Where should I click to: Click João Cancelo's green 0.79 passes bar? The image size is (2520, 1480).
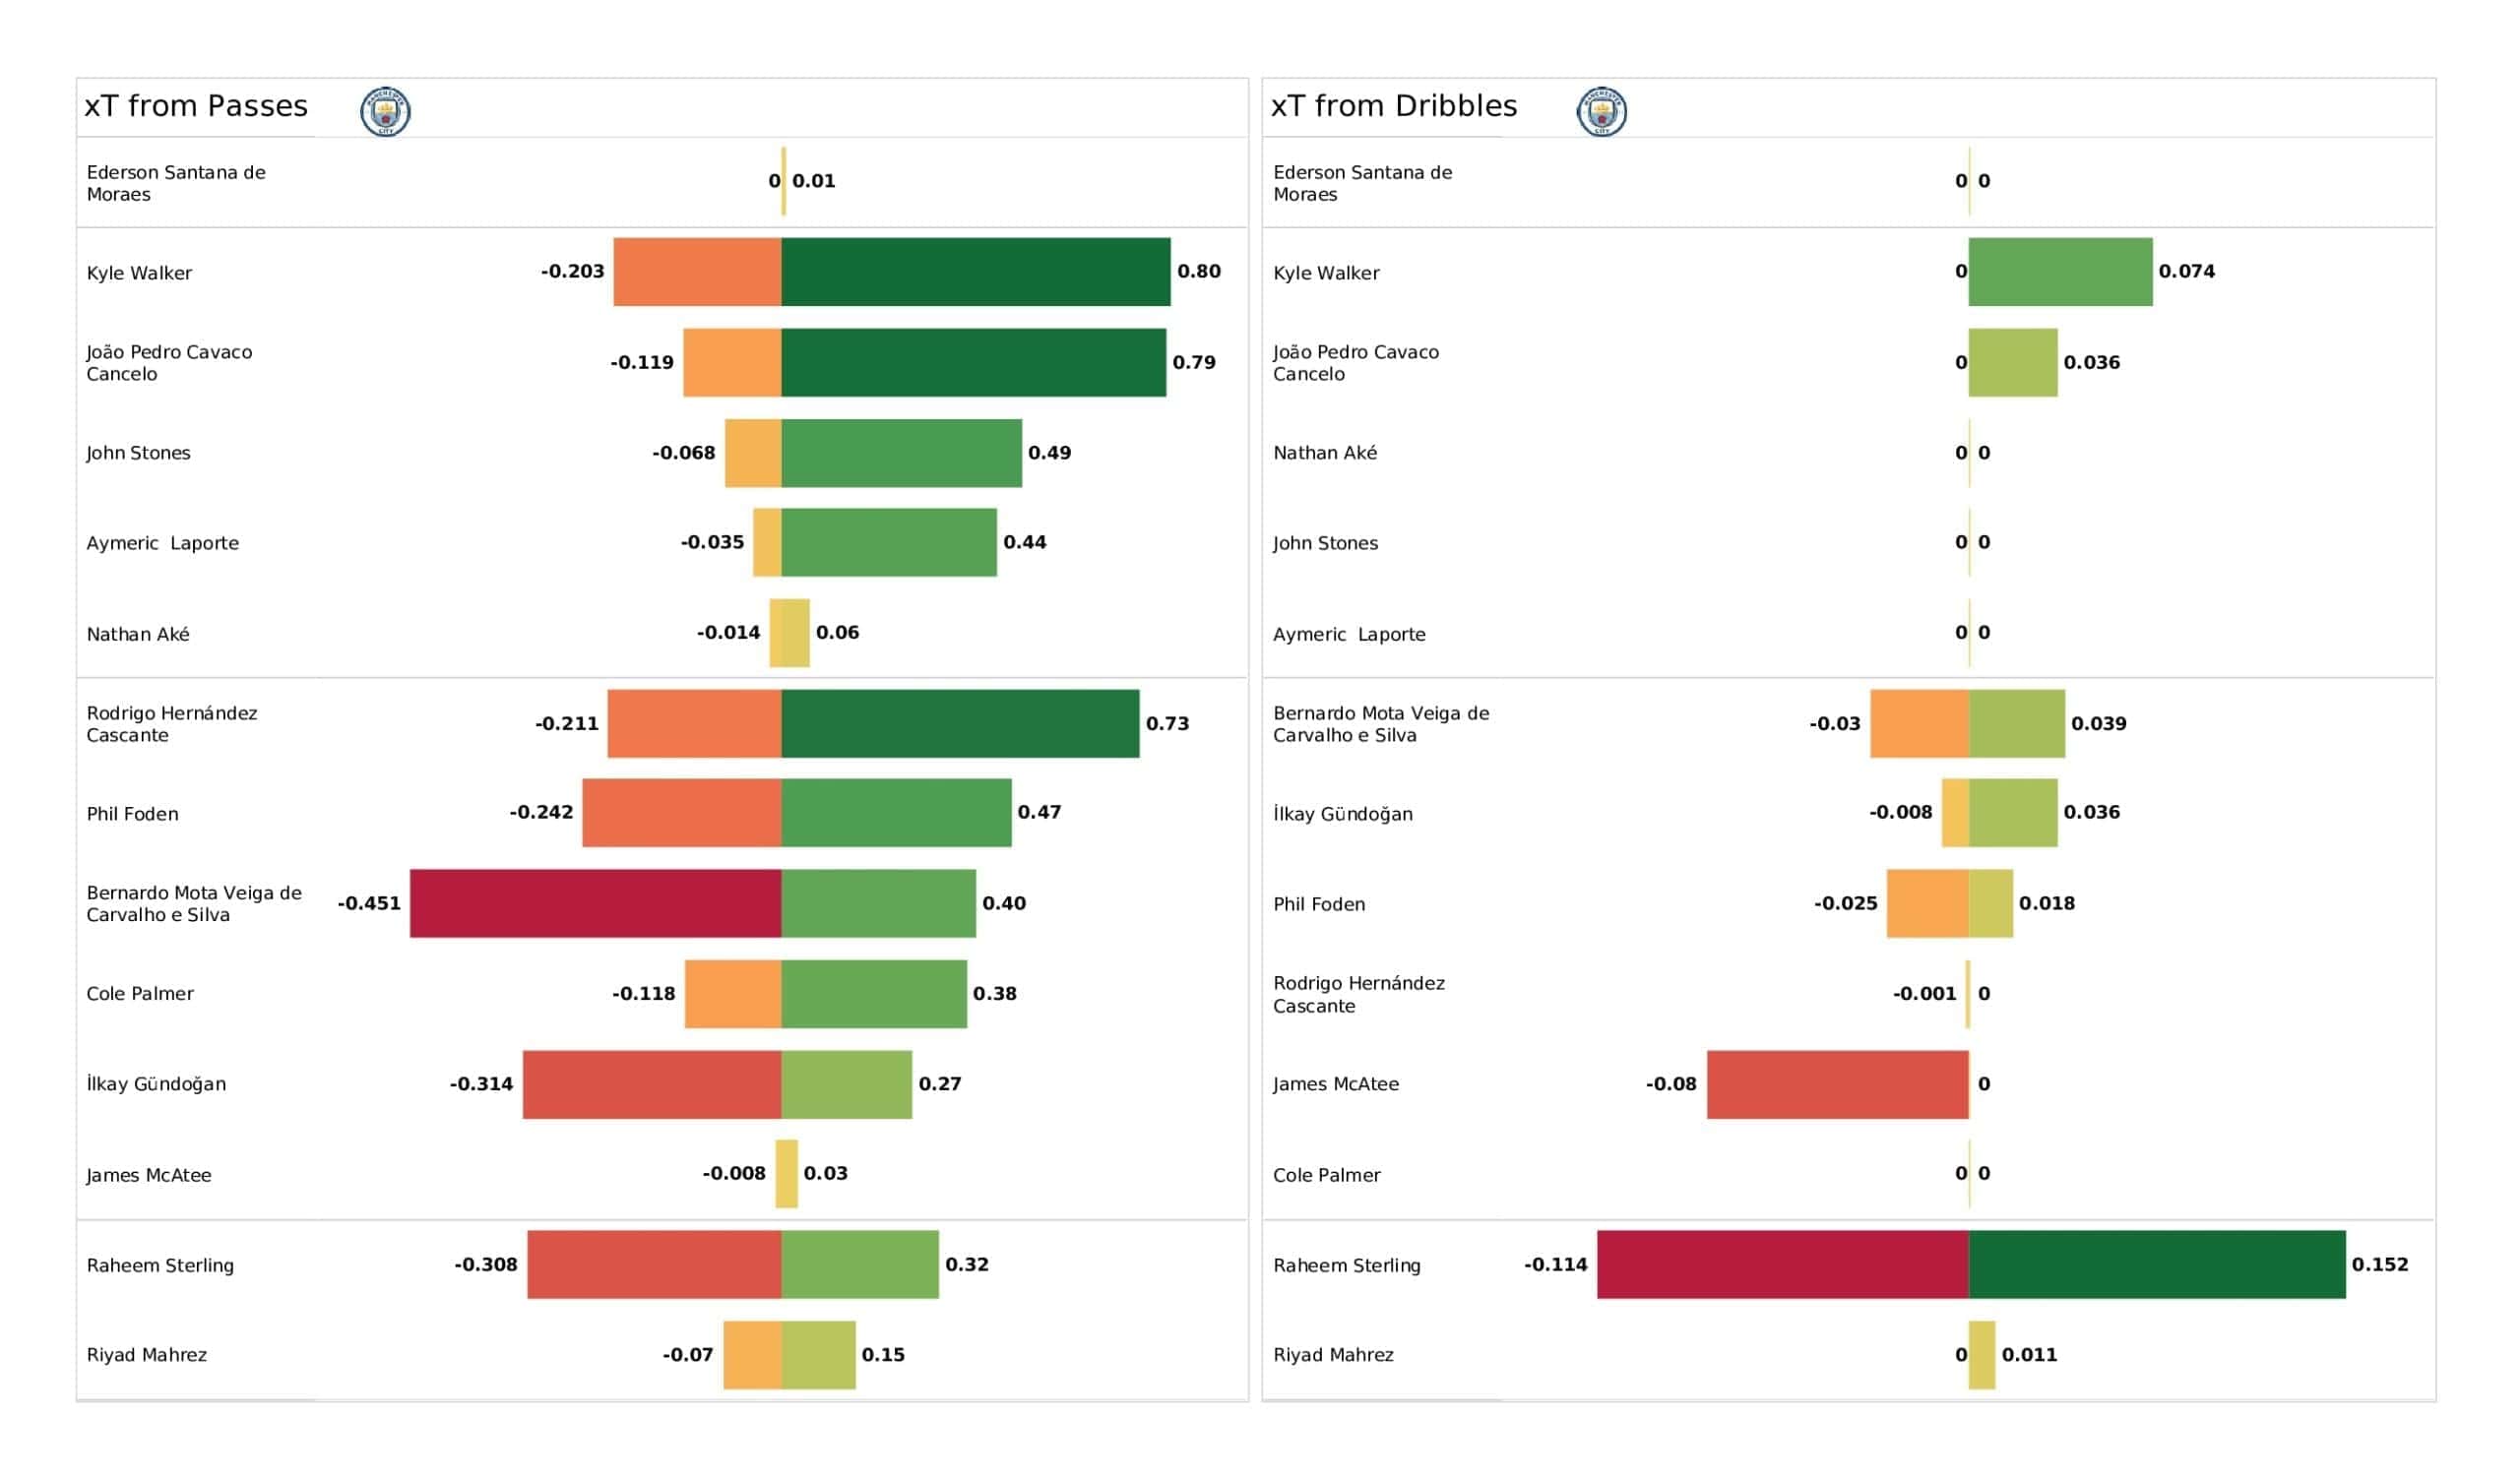973,362
